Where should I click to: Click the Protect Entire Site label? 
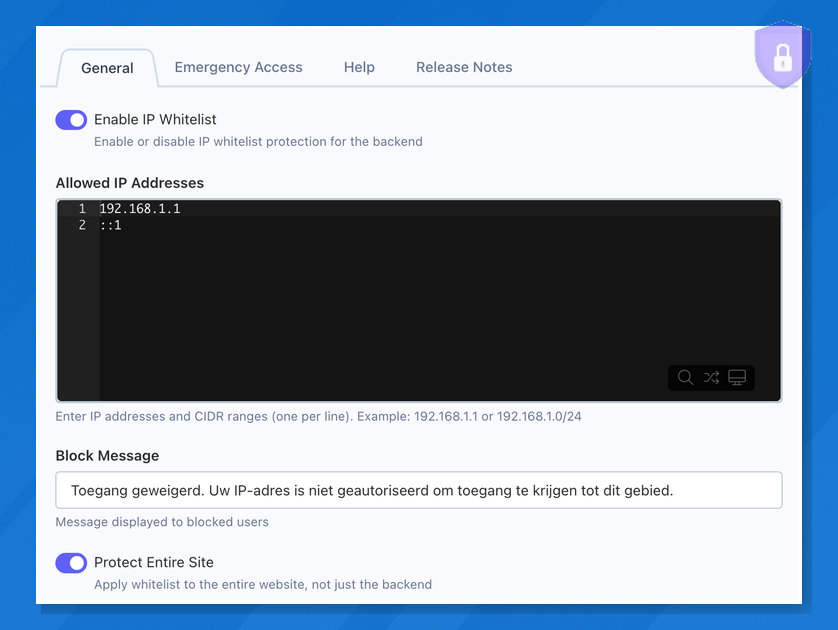[x=154, y=562]
